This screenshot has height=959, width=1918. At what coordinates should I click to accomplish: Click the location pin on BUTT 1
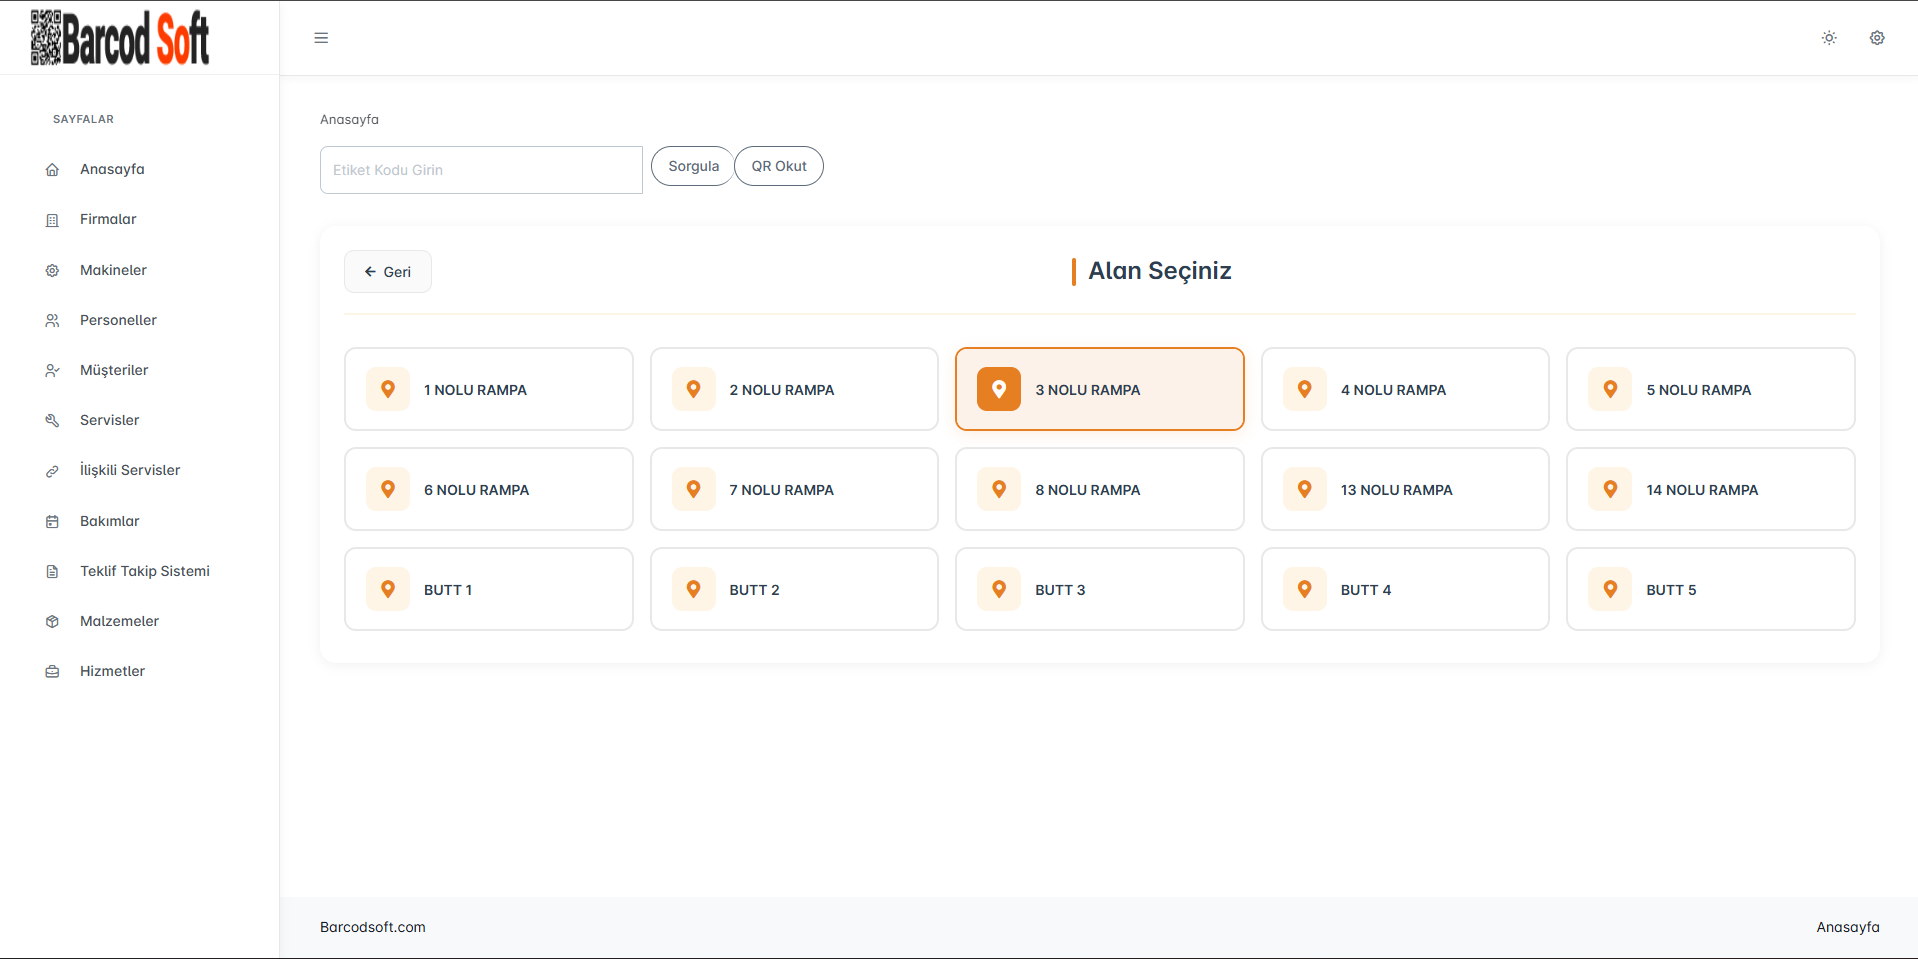(x=388, y=589)
